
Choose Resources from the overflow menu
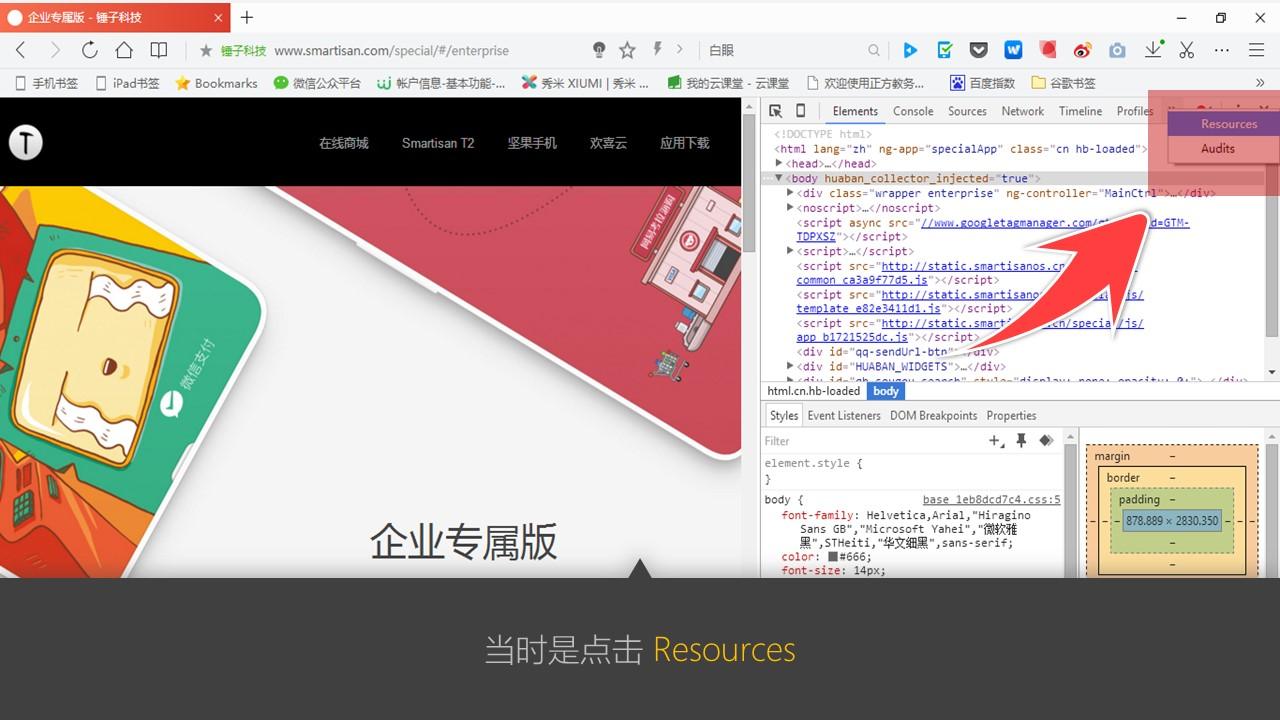coord(1229,124)
